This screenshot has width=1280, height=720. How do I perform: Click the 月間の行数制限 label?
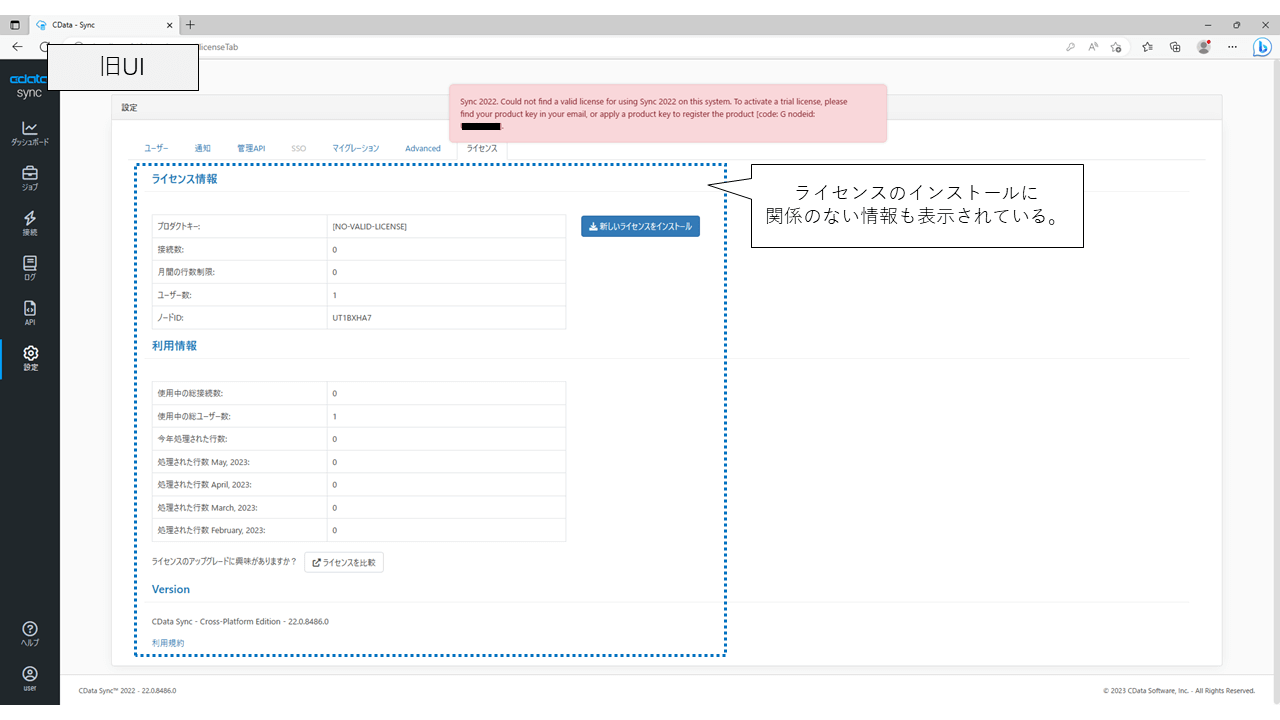[x=186, y=272]
